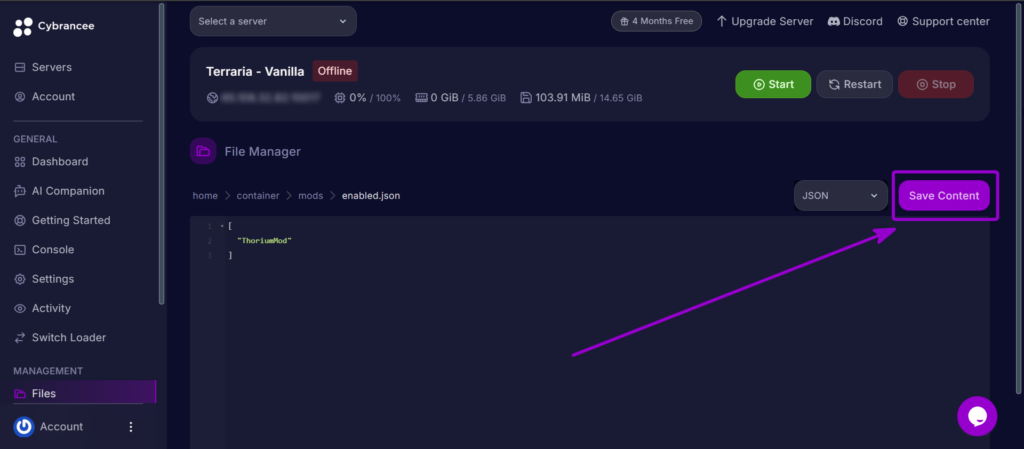Click the Cybrancee logo icon
Viewport: 1024px width, 449px height.
(23, 27)
